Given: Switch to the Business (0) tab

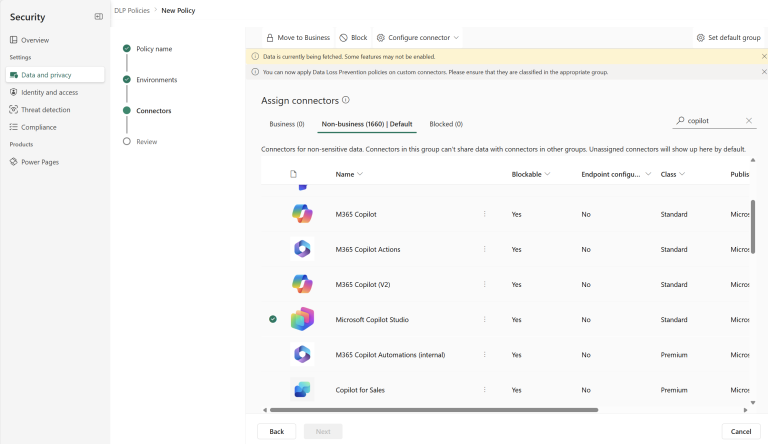Looking at the screenshot, I should [287, 124].
